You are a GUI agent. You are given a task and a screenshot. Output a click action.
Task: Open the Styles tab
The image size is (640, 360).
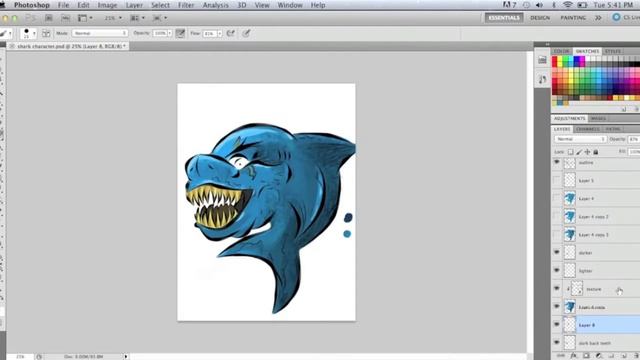pos(613,51)
